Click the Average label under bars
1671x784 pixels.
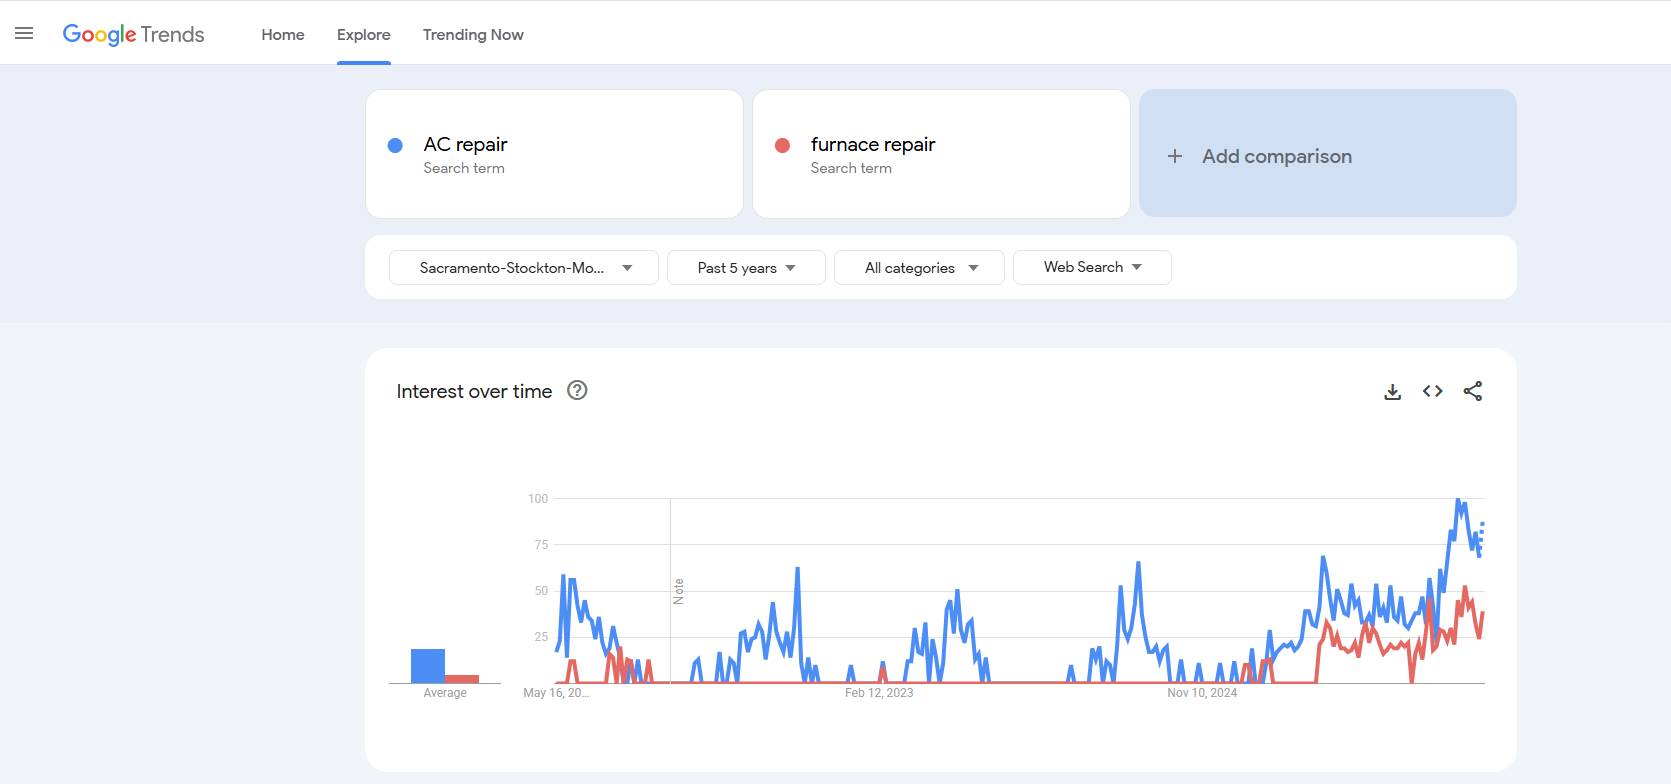(445, 693)
